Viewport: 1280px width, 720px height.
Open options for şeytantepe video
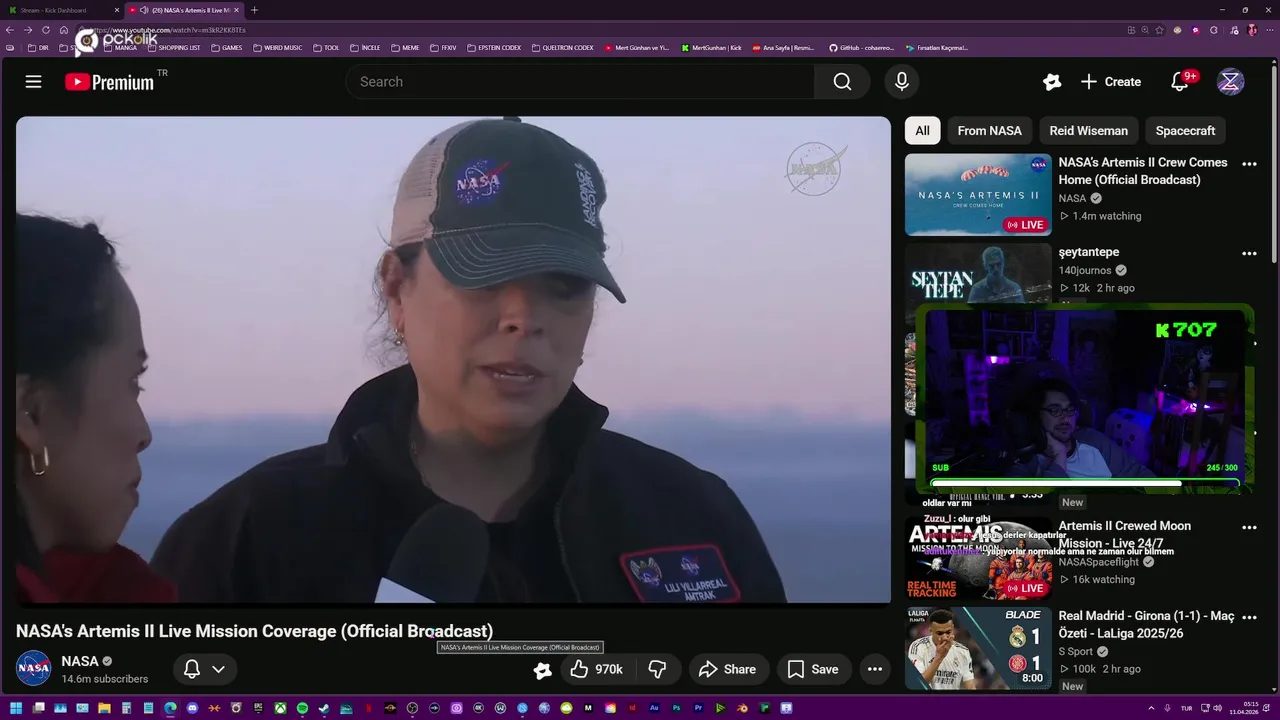(1249, 254)
